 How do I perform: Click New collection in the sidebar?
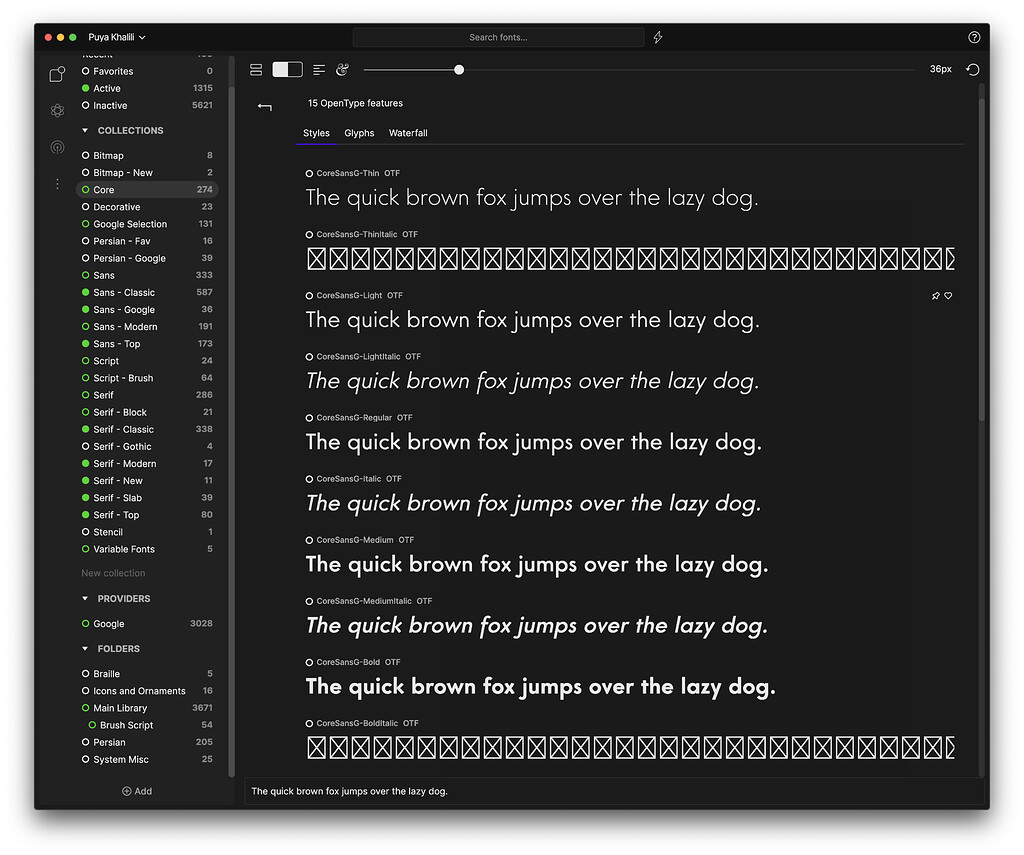click(x=112, y=573)
